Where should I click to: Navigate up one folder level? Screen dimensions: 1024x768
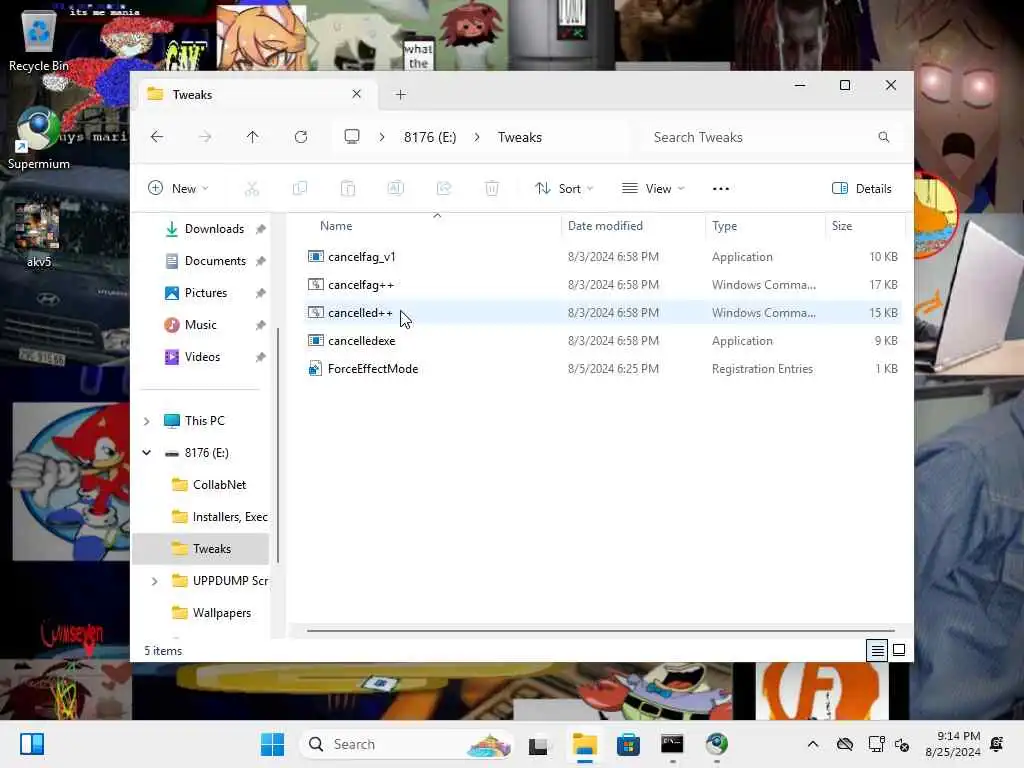252,137
